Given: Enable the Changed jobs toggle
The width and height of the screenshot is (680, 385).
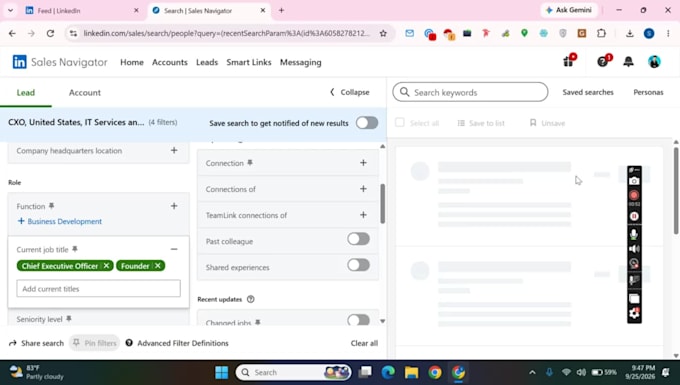Looking at the screenshot, I should pyautogui.click(x=358, y=320).
